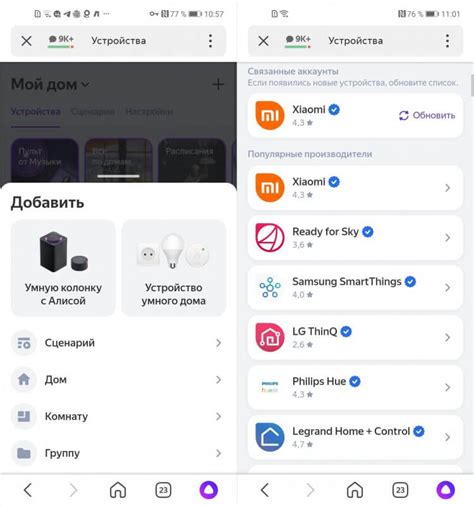Click scrollbar on the right screen edge
474x506 pixels.
472,85
